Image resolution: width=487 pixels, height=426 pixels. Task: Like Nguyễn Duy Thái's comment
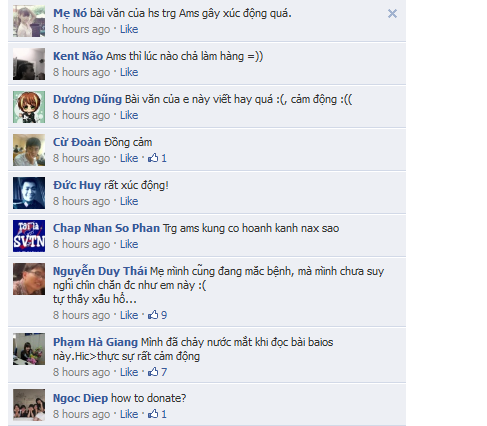pos(129,315)
